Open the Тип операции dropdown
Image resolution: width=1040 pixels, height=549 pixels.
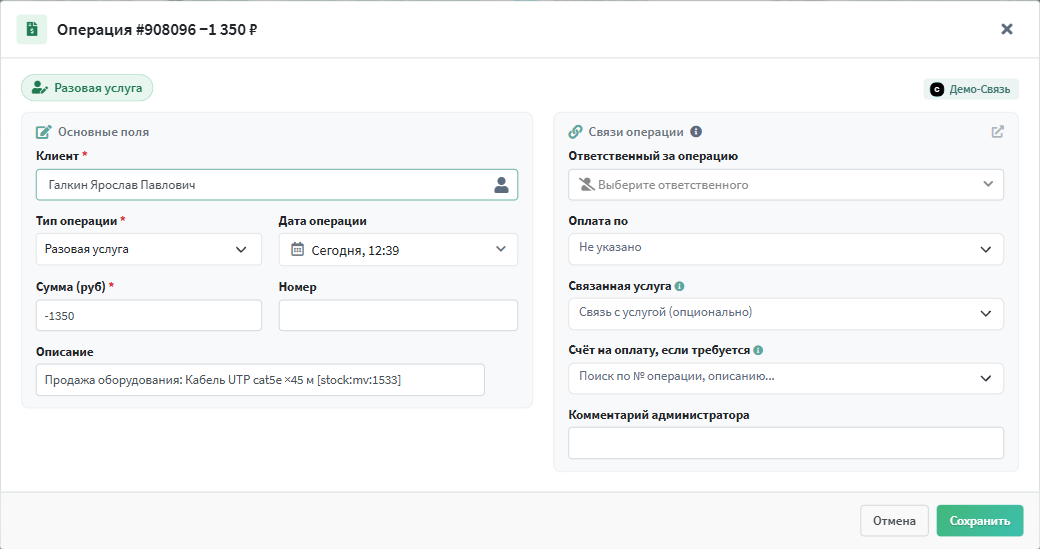(149, 249)
